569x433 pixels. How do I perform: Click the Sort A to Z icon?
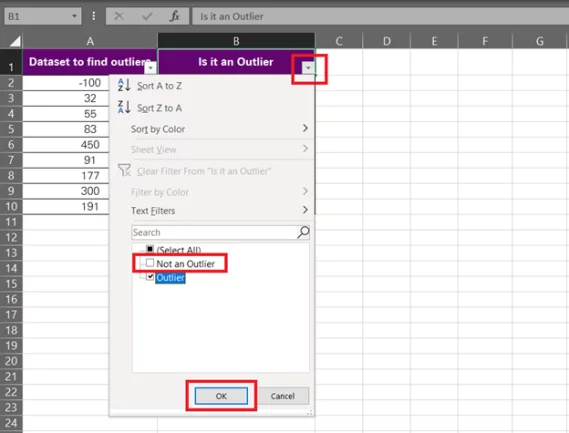tap(124, 85)
